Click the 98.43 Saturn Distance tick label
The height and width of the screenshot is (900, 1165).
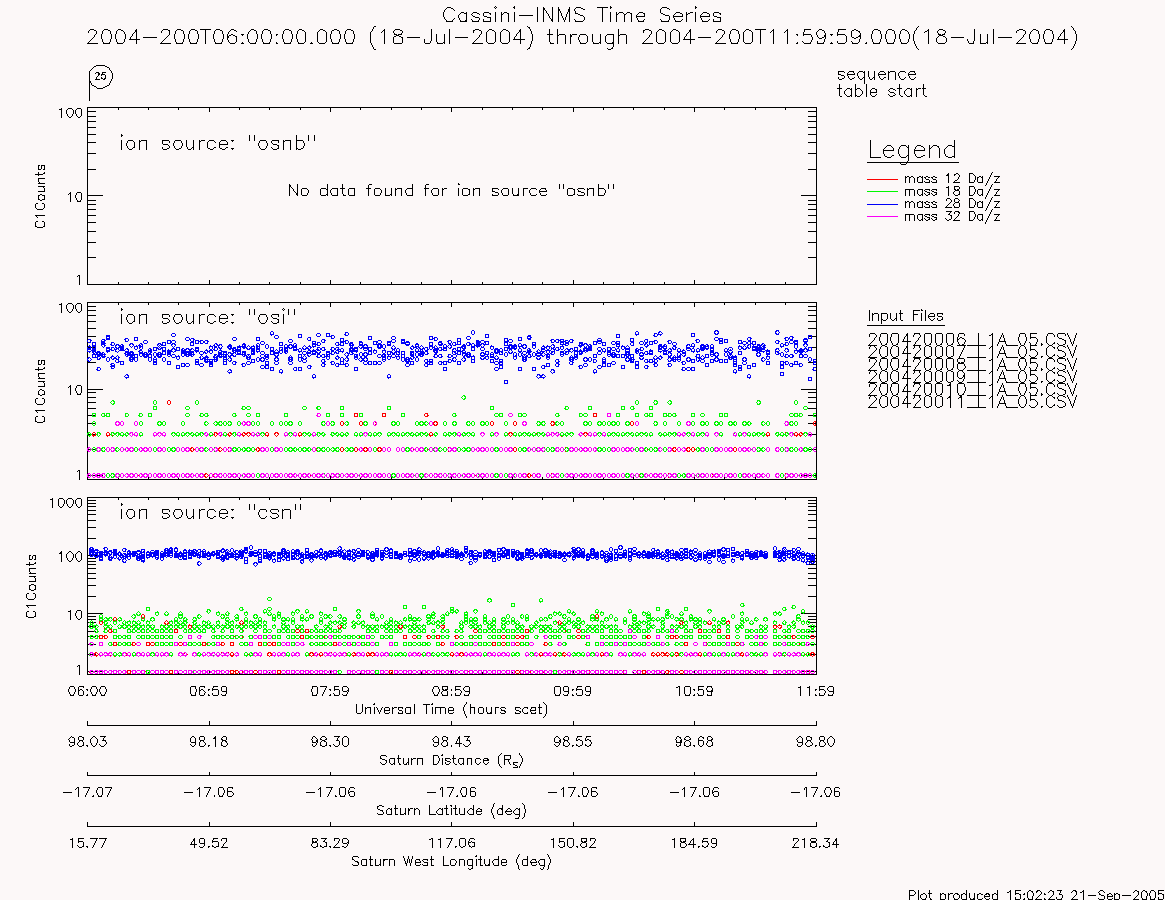point(451,742)
